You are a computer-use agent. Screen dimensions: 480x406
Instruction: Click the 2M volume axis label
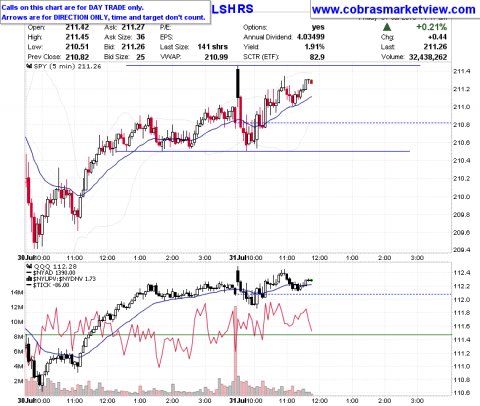point(19,381)
